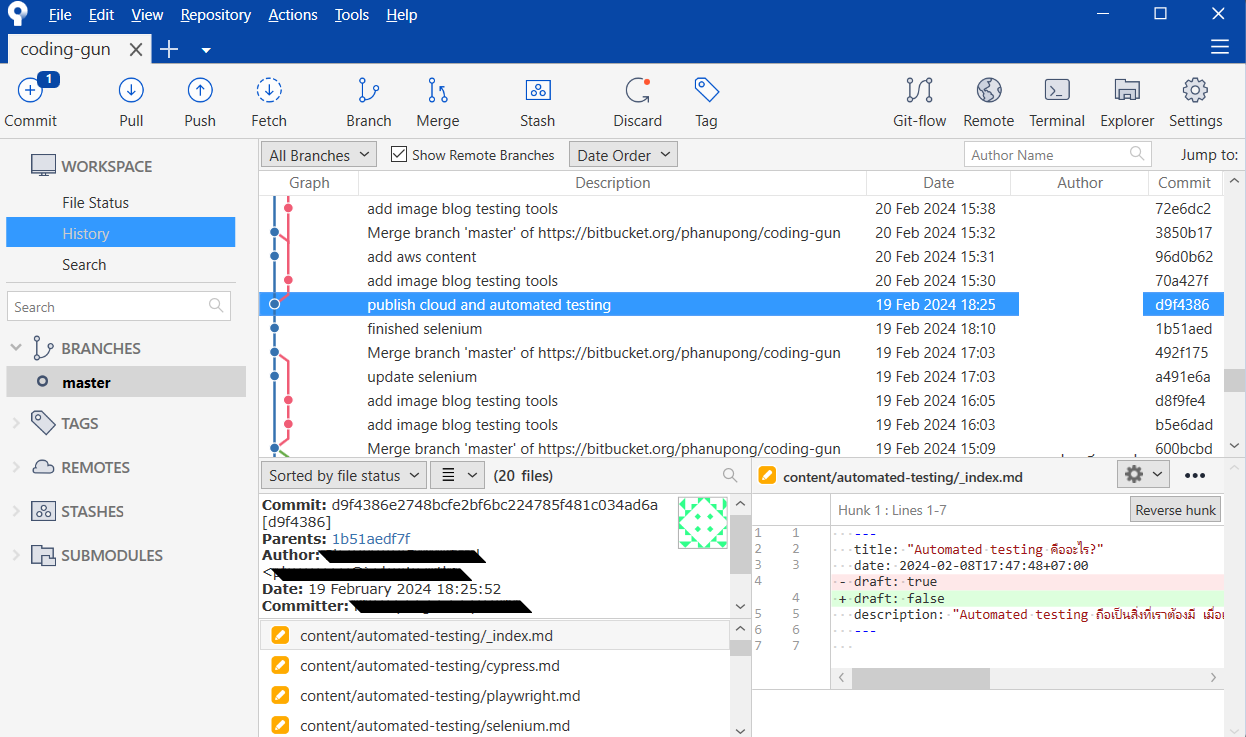The height and width of the screenshot is (737, 1246).
Task: Collapse the BRANCHES section
Action: 16,348
